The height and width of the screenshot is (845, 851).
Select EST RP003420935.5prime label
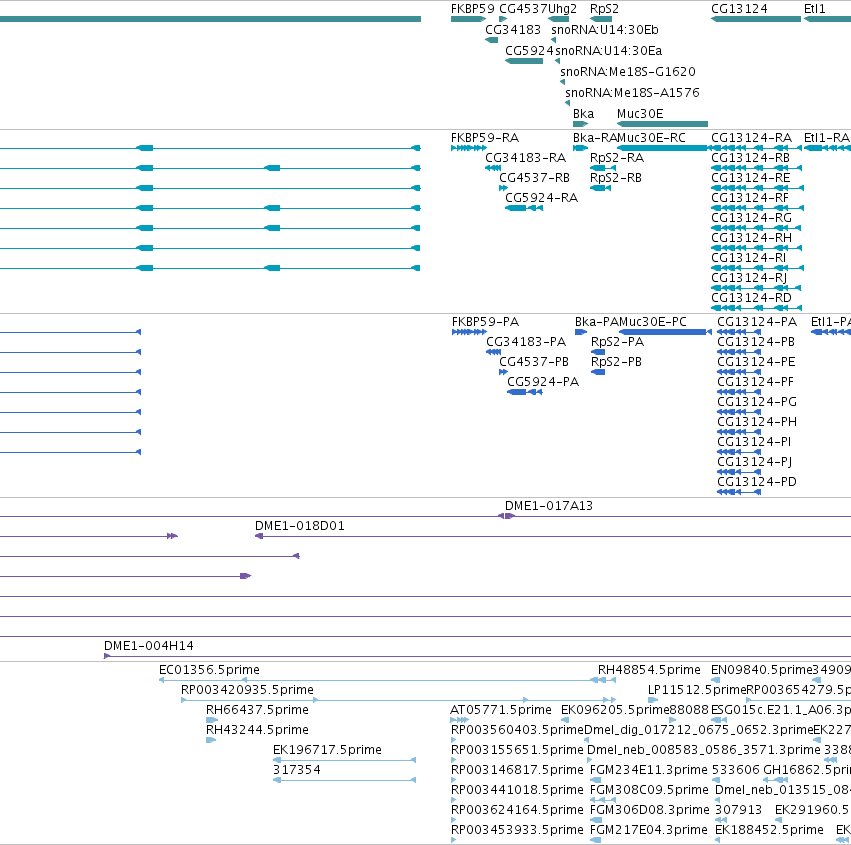[x=247, y=689]
